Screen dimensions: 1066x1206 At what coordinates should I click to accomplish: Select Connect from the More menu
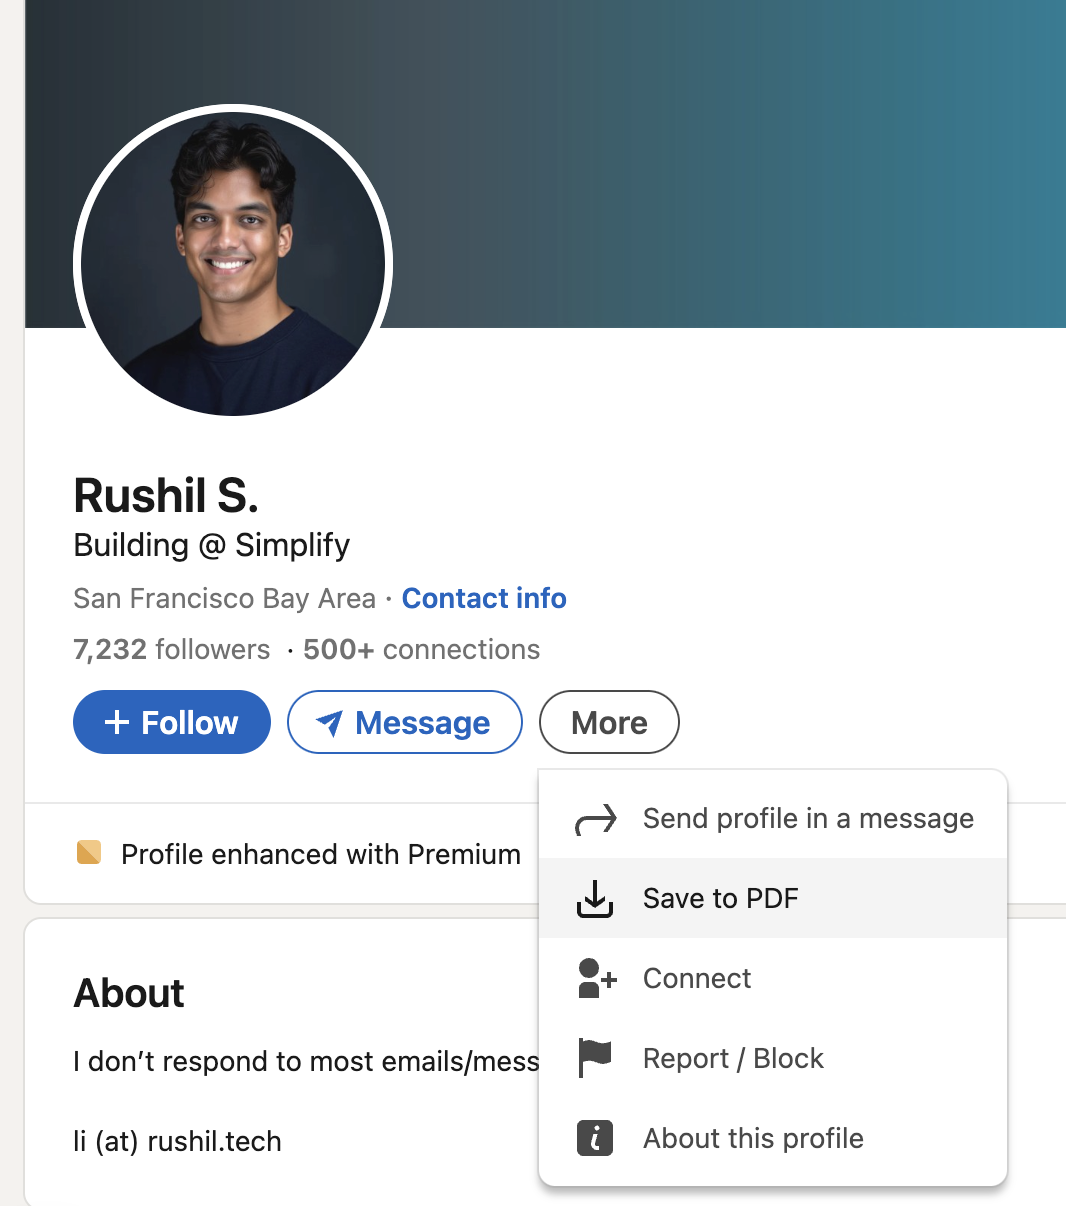coord(773,978)
